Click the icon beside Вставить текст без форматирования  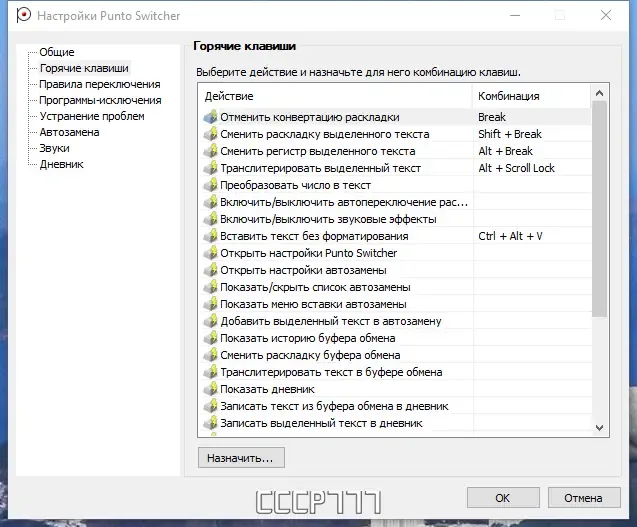(210, 236)
